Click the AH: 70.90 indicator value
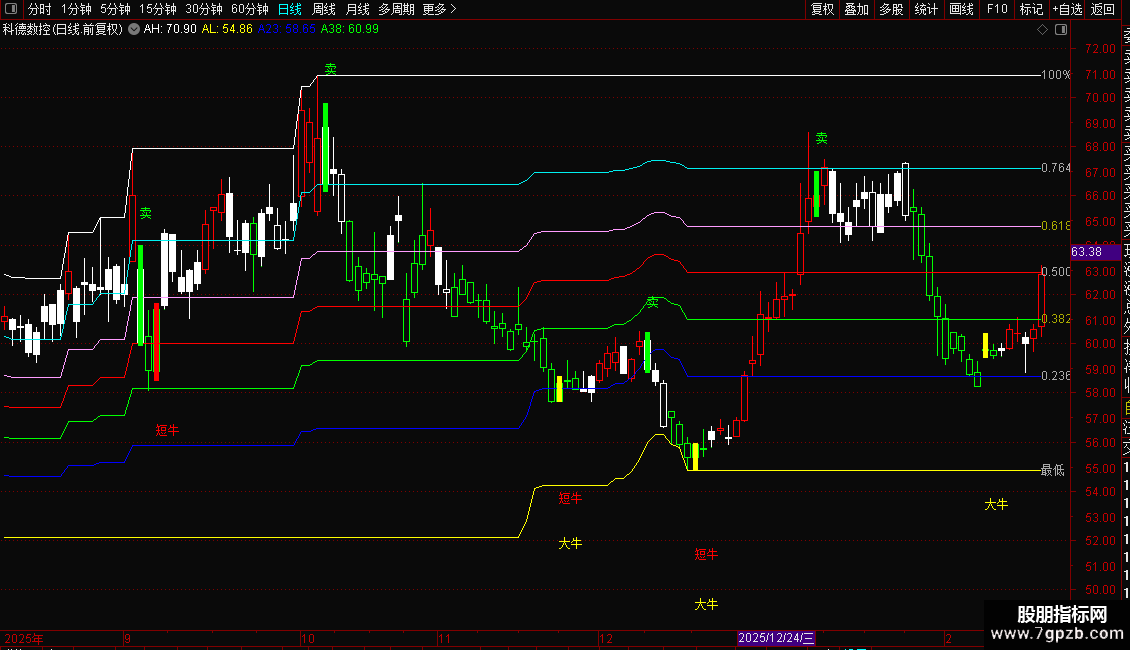Image resolution: width=1130 pixels, height=650 pixels. point(170,29)
